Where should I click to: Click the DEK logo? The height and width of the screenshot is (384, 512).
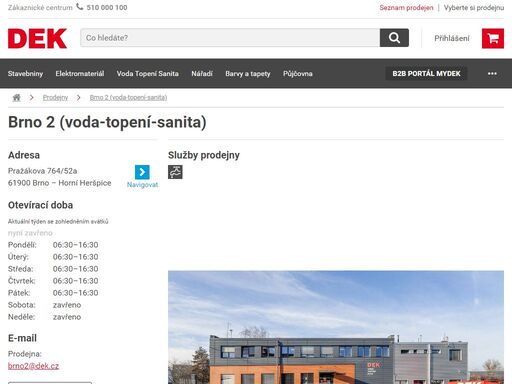pyautogui.click(x=37, y=38)
